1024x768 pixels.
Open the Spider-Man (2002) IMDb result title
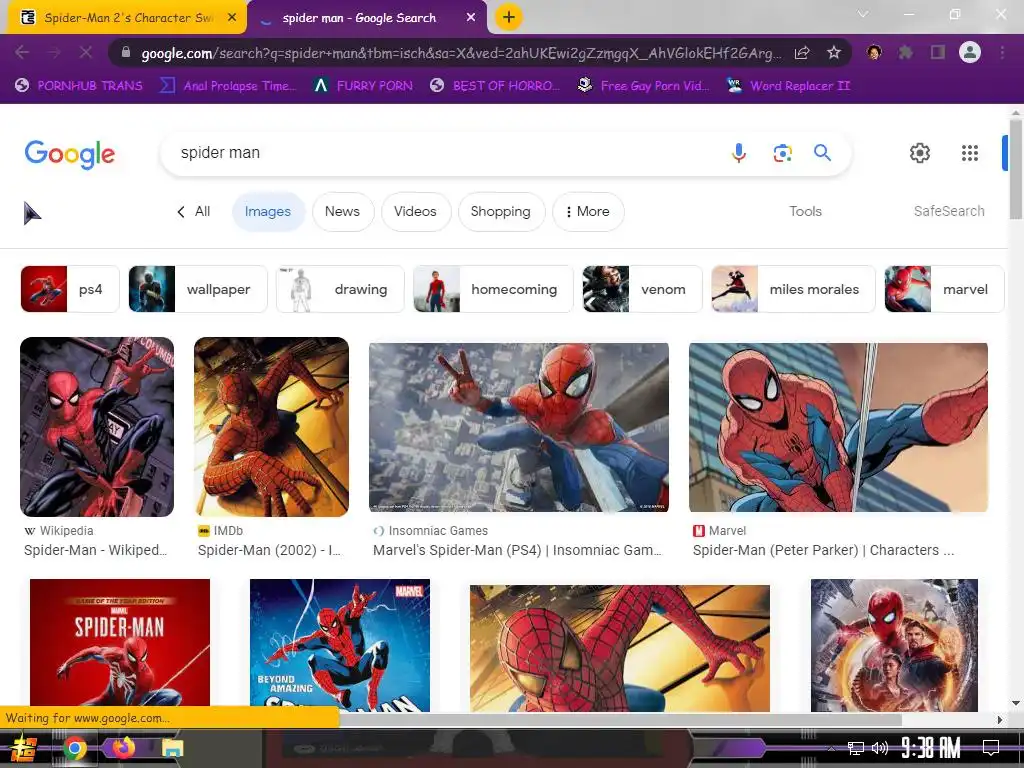[x=269, y=550]
